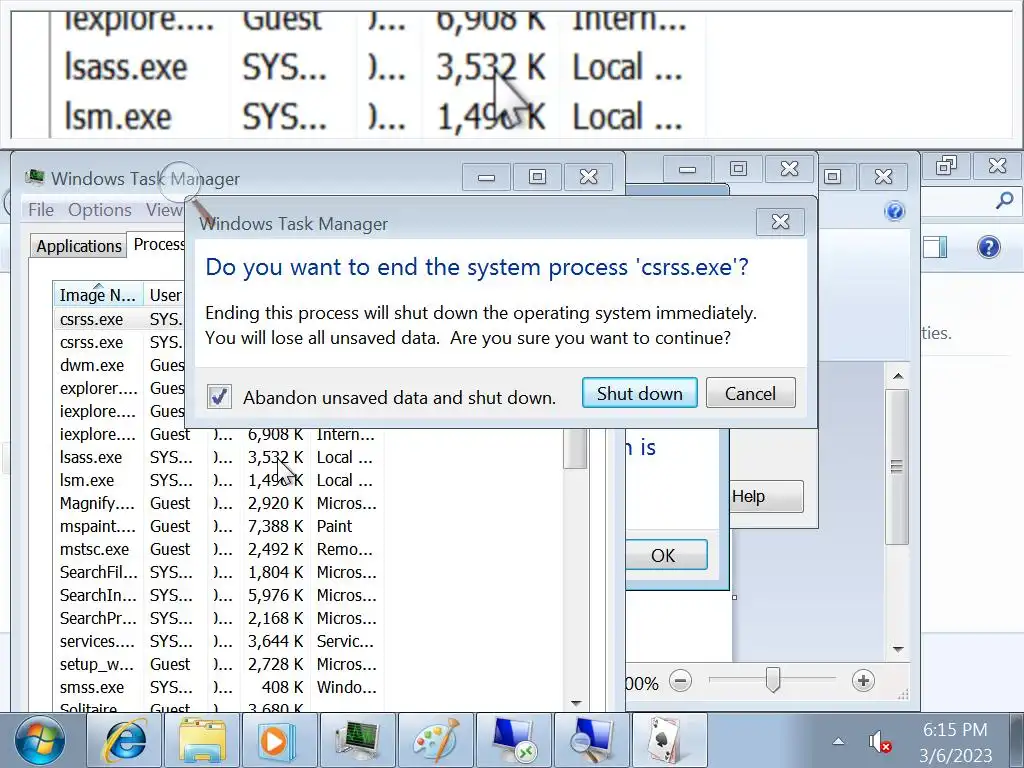Select the SearchIn... process row
Image resolution: width=1024 pixels, height=768 pixels.
[219, 595]
